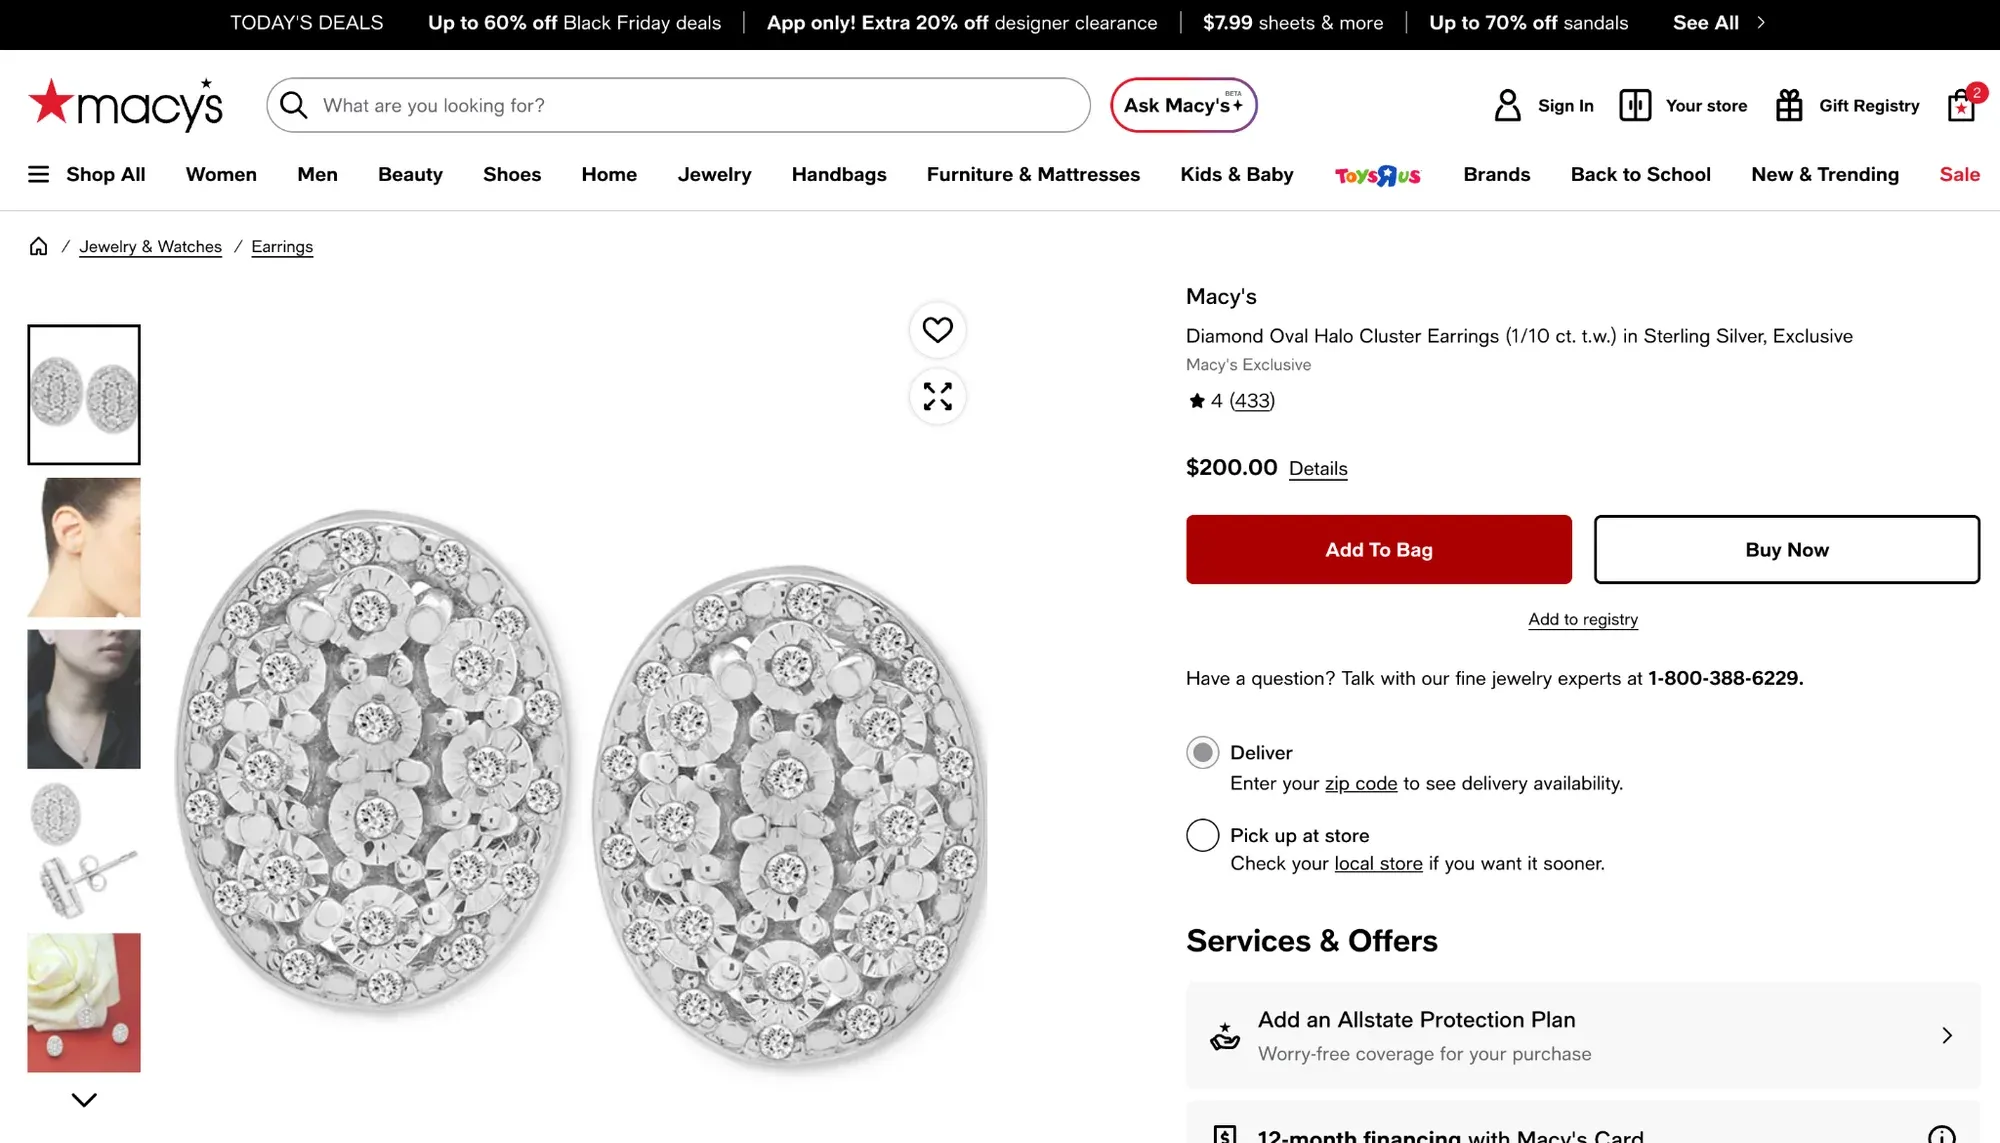Open the Jewelry menu
2000x1143 pixels.
pos(714,174)
